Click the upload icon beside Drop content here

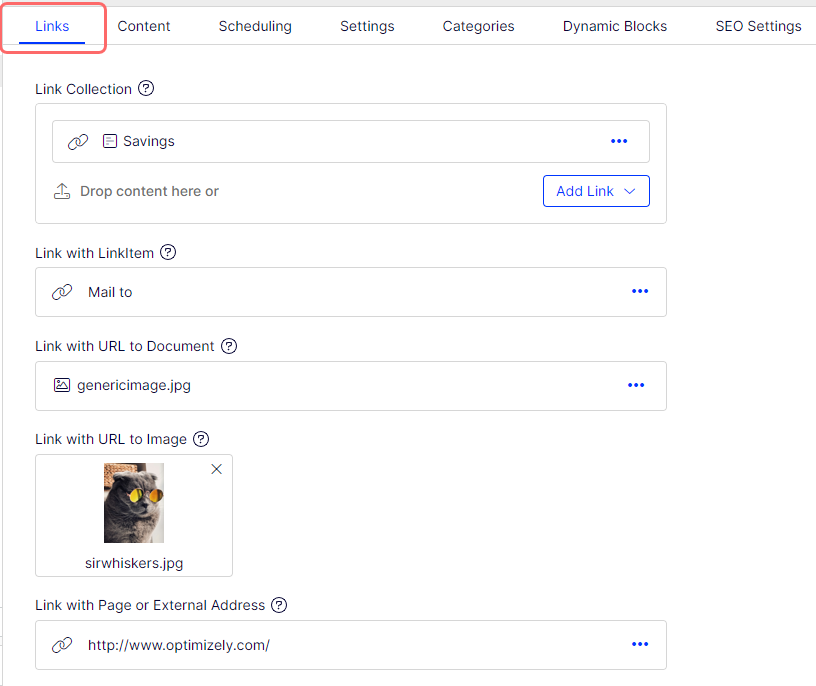point(62,191)
